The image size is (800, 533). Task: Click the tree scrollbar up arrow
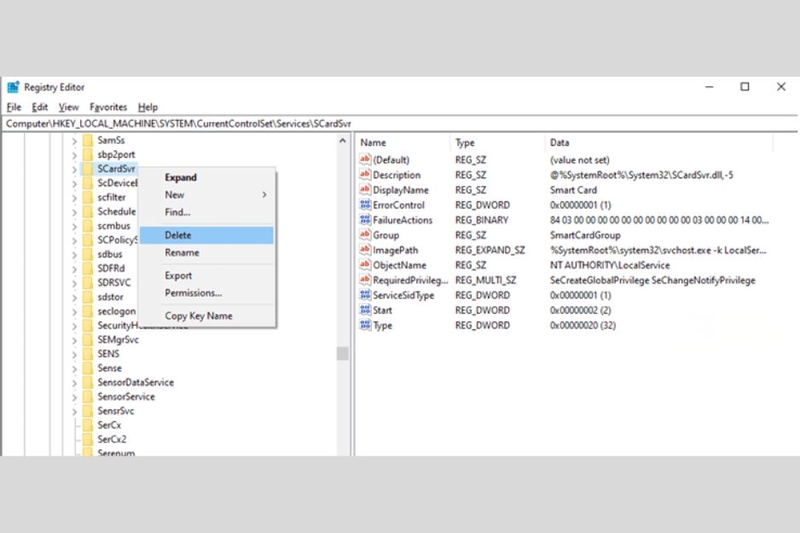click(342, 141)
